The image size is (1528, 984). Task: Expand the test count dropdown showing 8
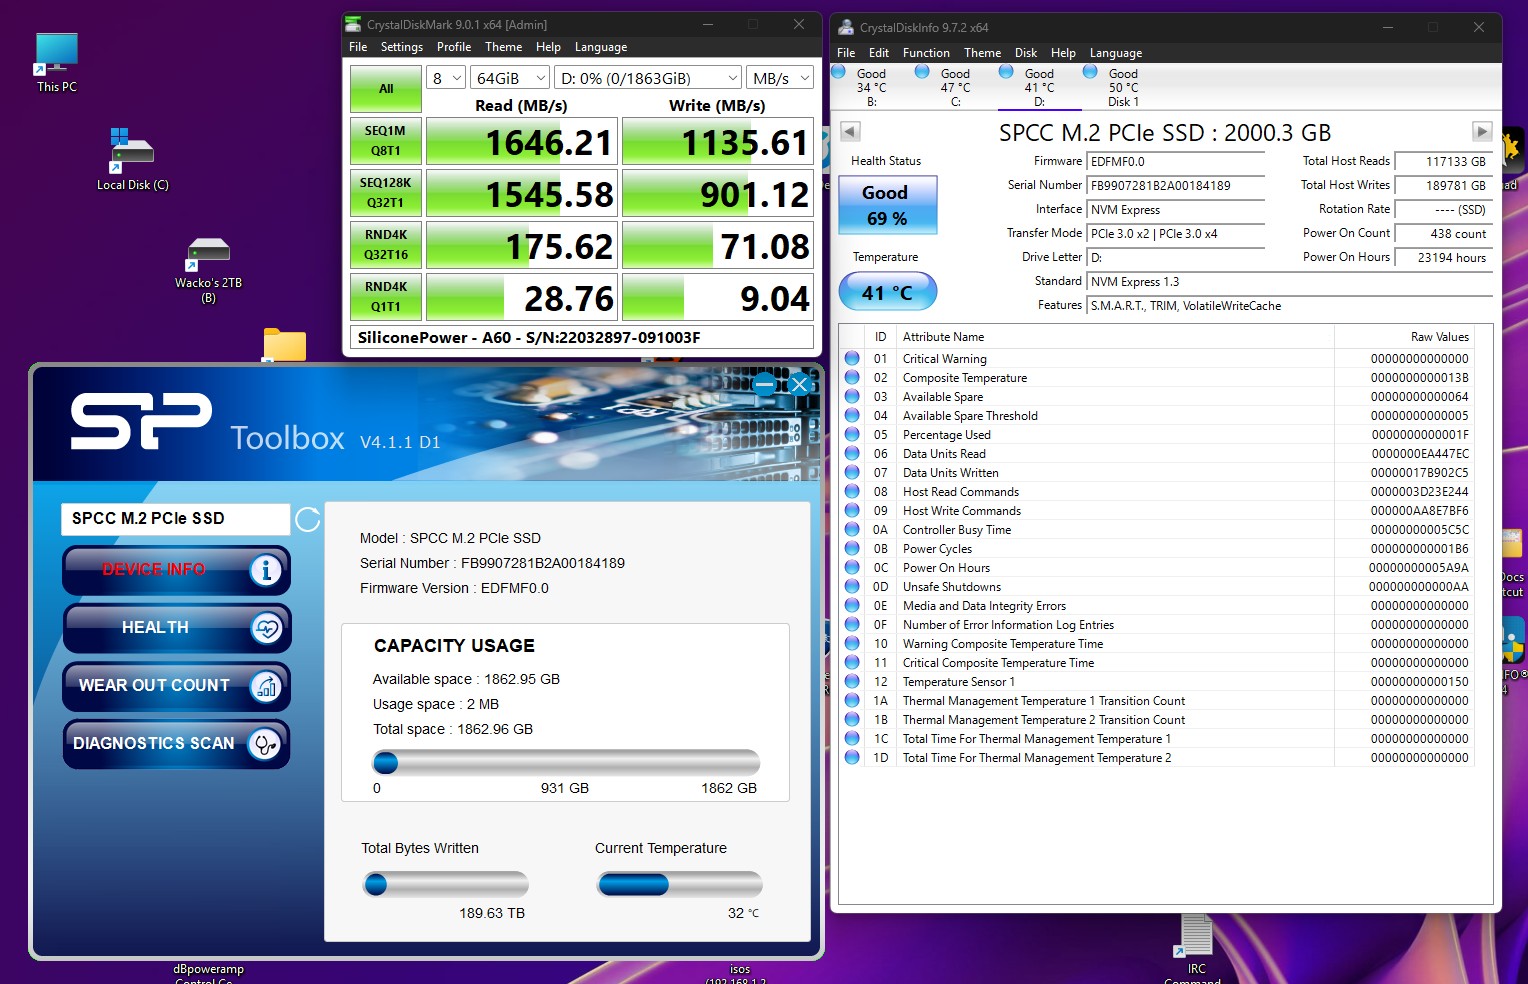coord(446,78)
